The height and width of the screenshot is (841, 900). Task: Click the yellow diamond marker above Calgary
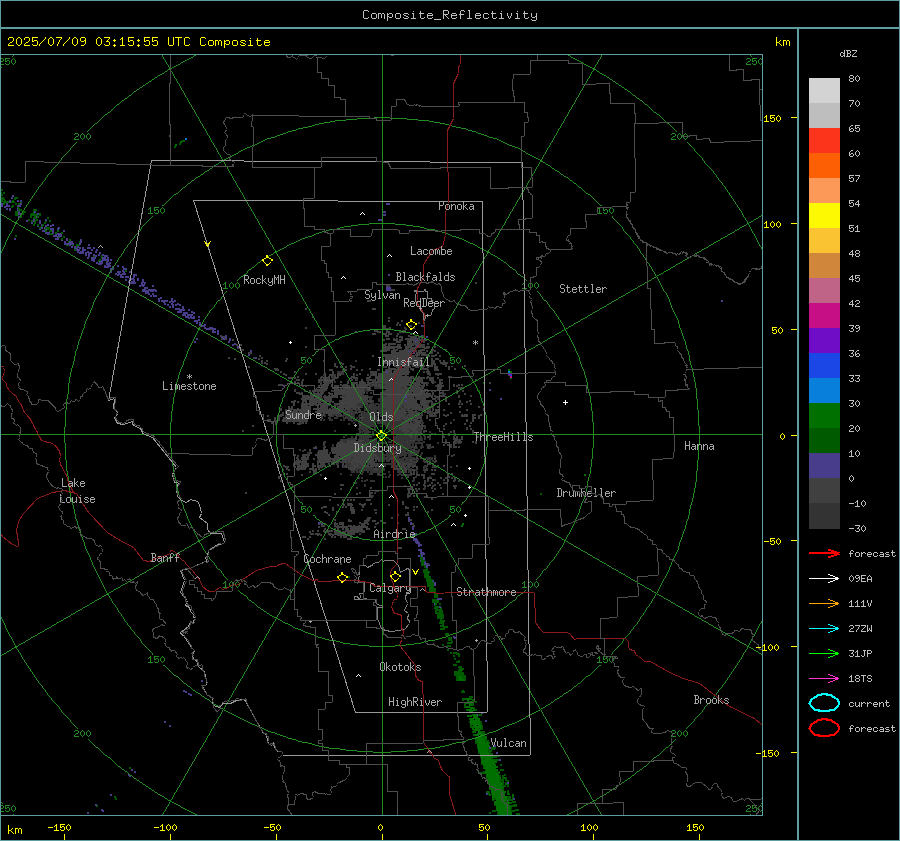click(x=395, y=576)
